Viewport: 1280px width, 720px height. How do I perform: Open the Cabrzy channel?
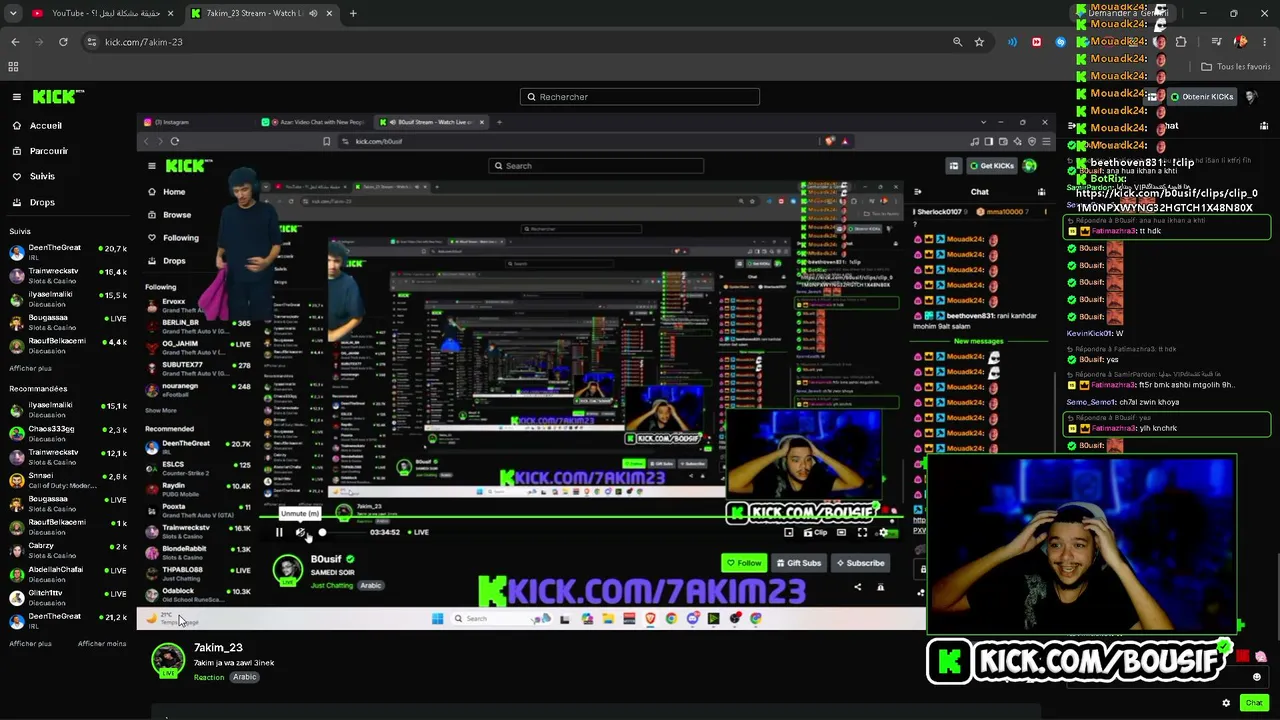pyautogui.click(x=66, y=550)
